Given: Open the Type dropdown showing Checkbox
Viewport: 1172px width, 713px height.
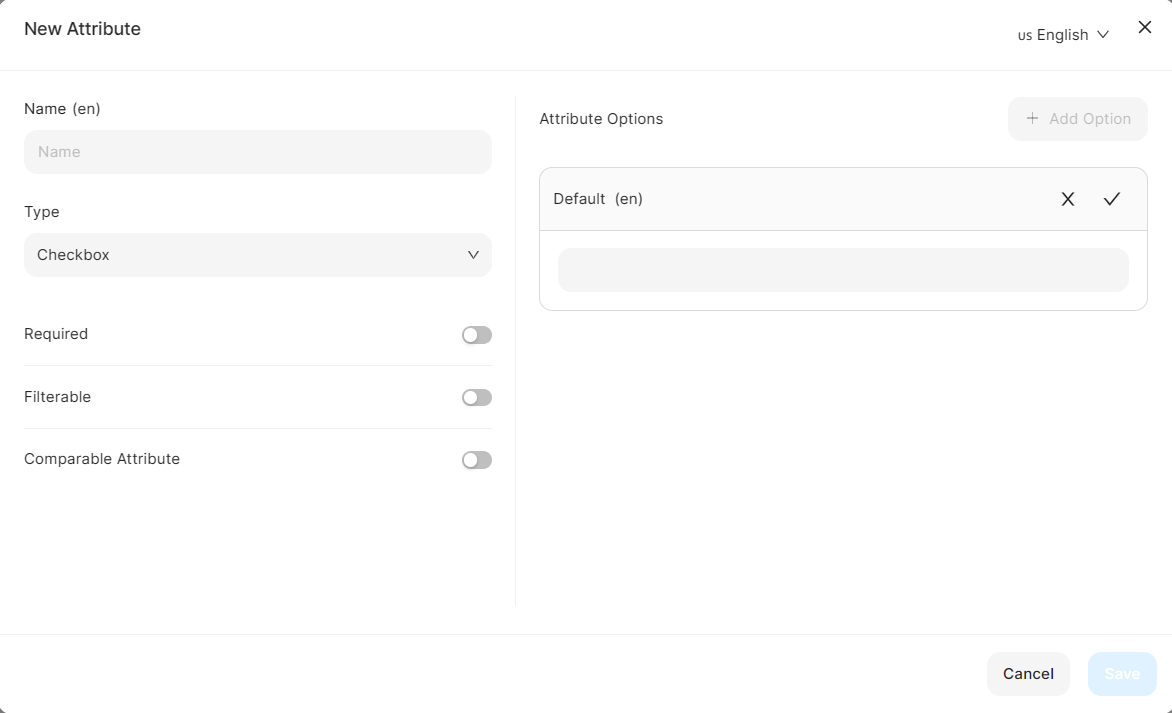Looking at the screenshot, I should pyautogui.click(x=257, y=255).
